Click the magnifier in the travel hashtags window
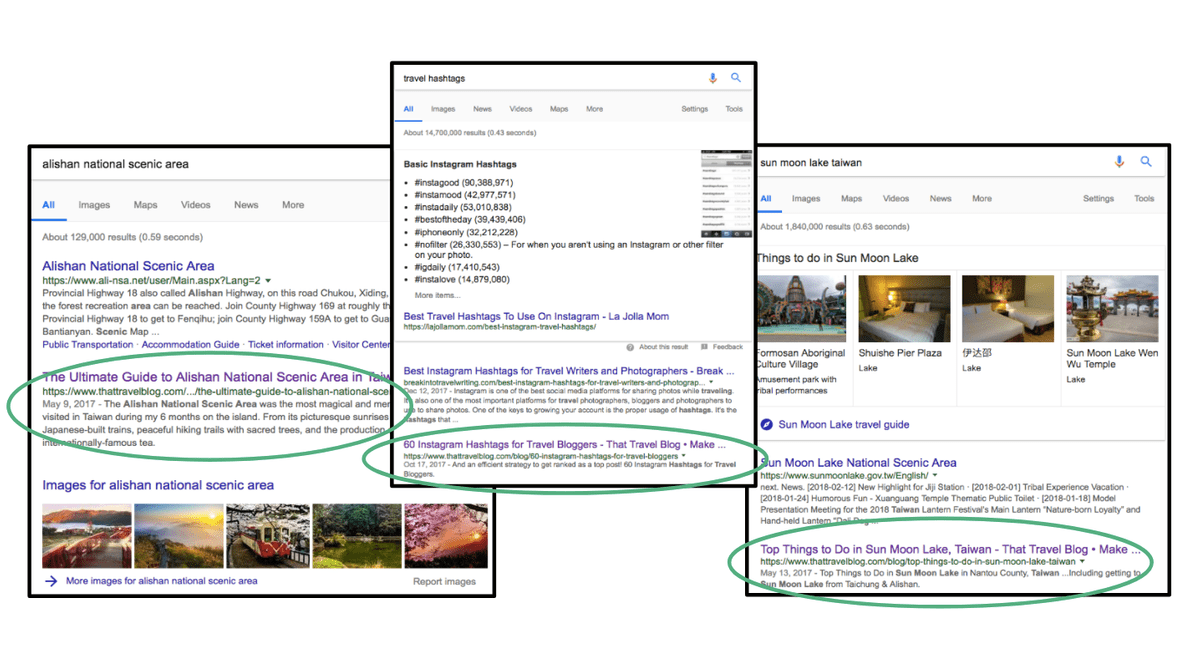 [736, 78]
